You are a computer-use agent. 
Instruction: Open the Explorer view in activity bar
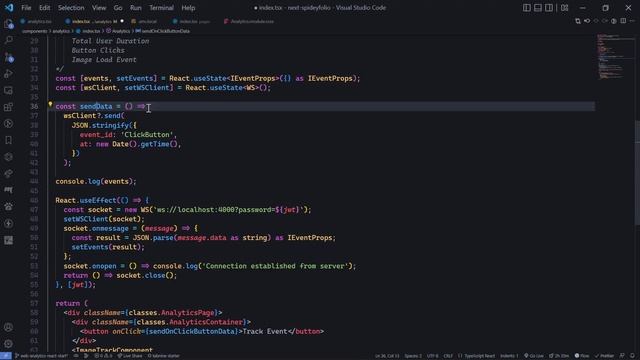[9, 24]
